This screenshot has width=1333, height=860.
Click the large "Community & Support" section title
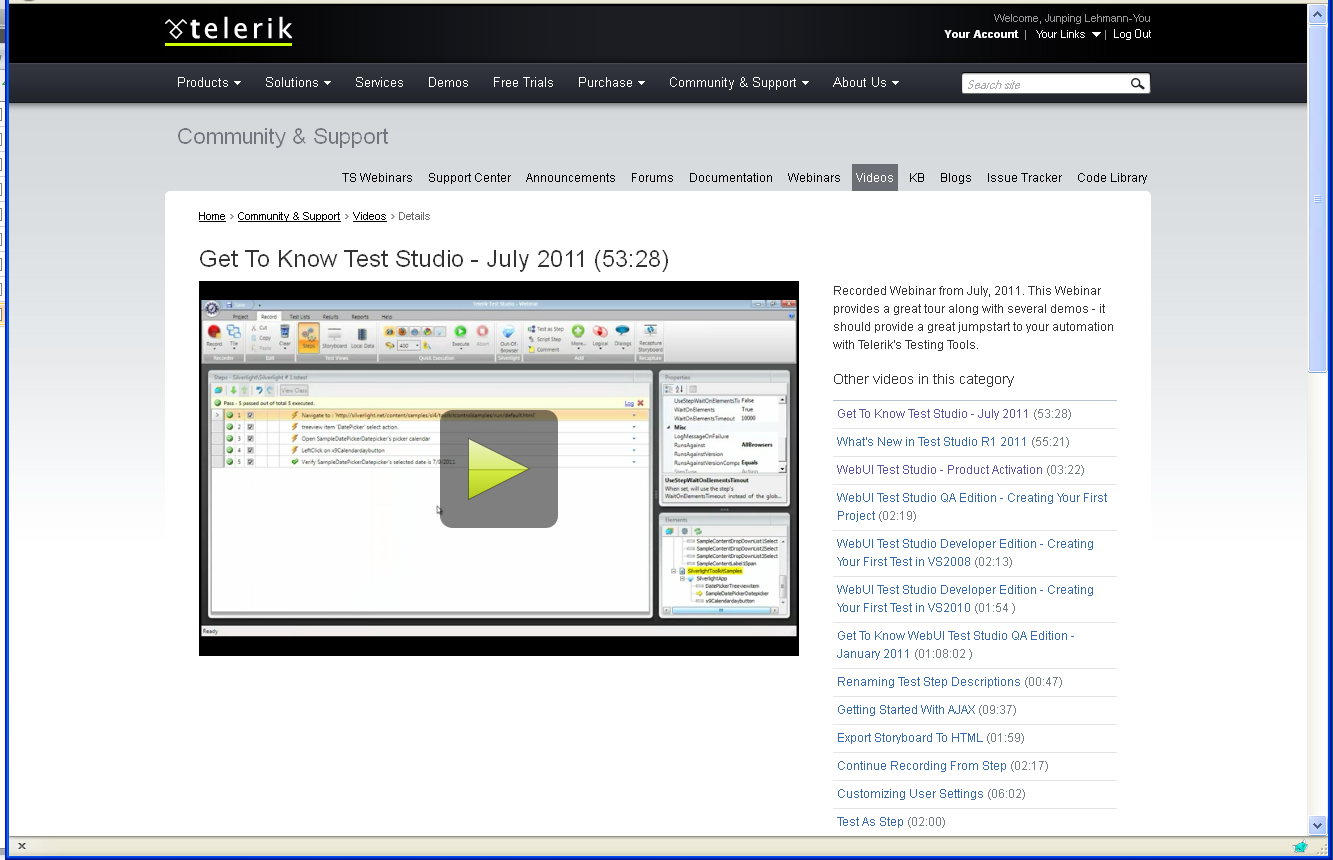click(283, 137)
